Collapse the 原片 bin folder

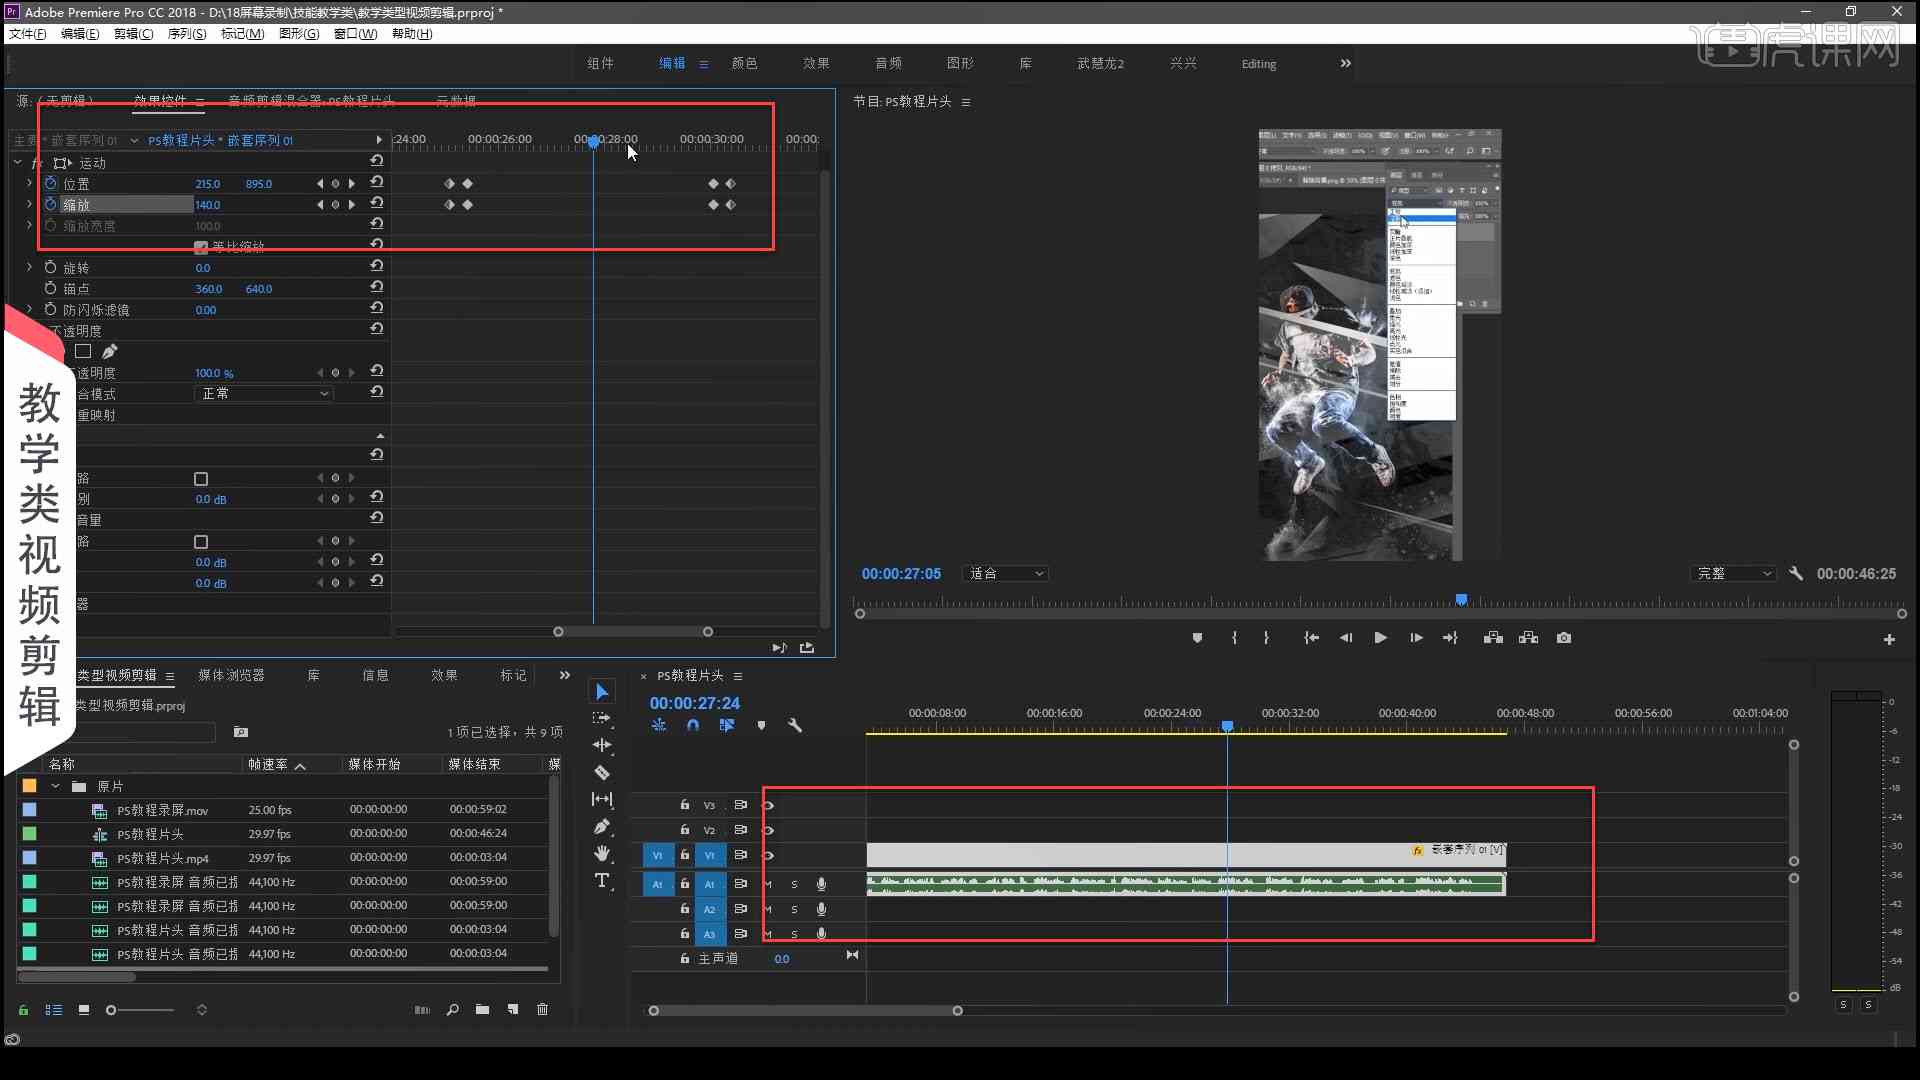[56, 786]
